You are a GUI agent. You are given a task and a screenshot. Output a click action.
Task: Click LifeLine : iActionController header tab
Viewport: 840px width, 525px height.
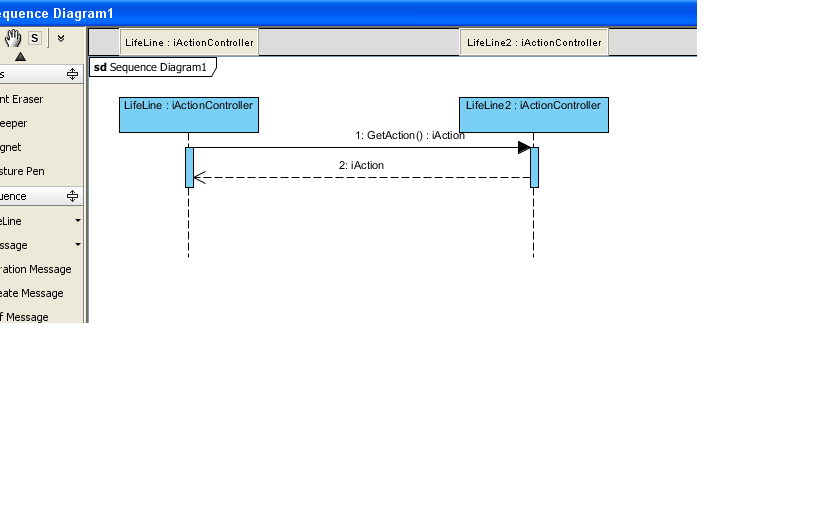click(x=189, y=42)
